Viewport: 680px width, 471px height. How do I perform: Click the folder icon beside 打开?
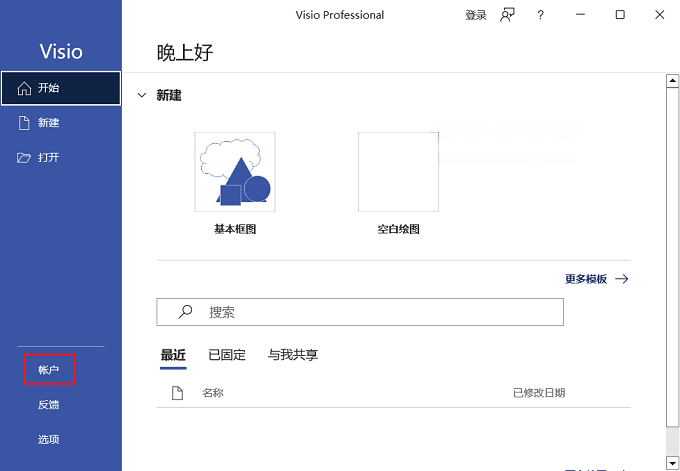(x=24, y=157)
